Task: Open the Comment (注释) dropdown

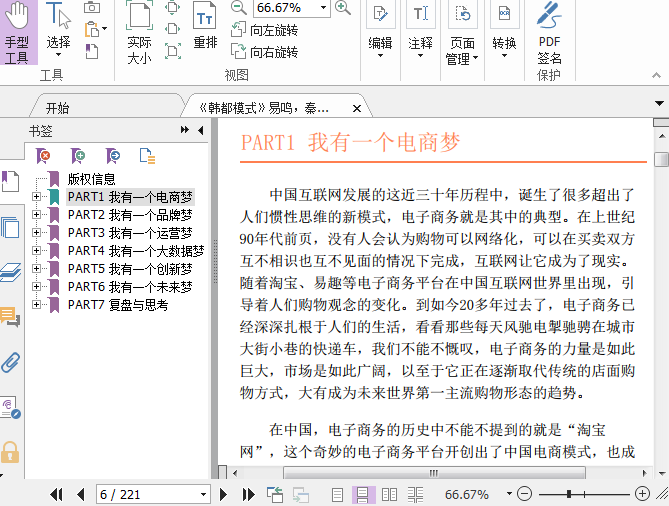Action: [x=420, y=30]
